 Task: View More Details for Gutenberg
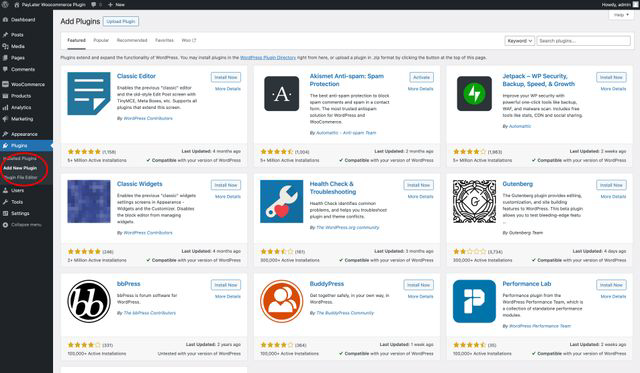[x=613, y=196]
